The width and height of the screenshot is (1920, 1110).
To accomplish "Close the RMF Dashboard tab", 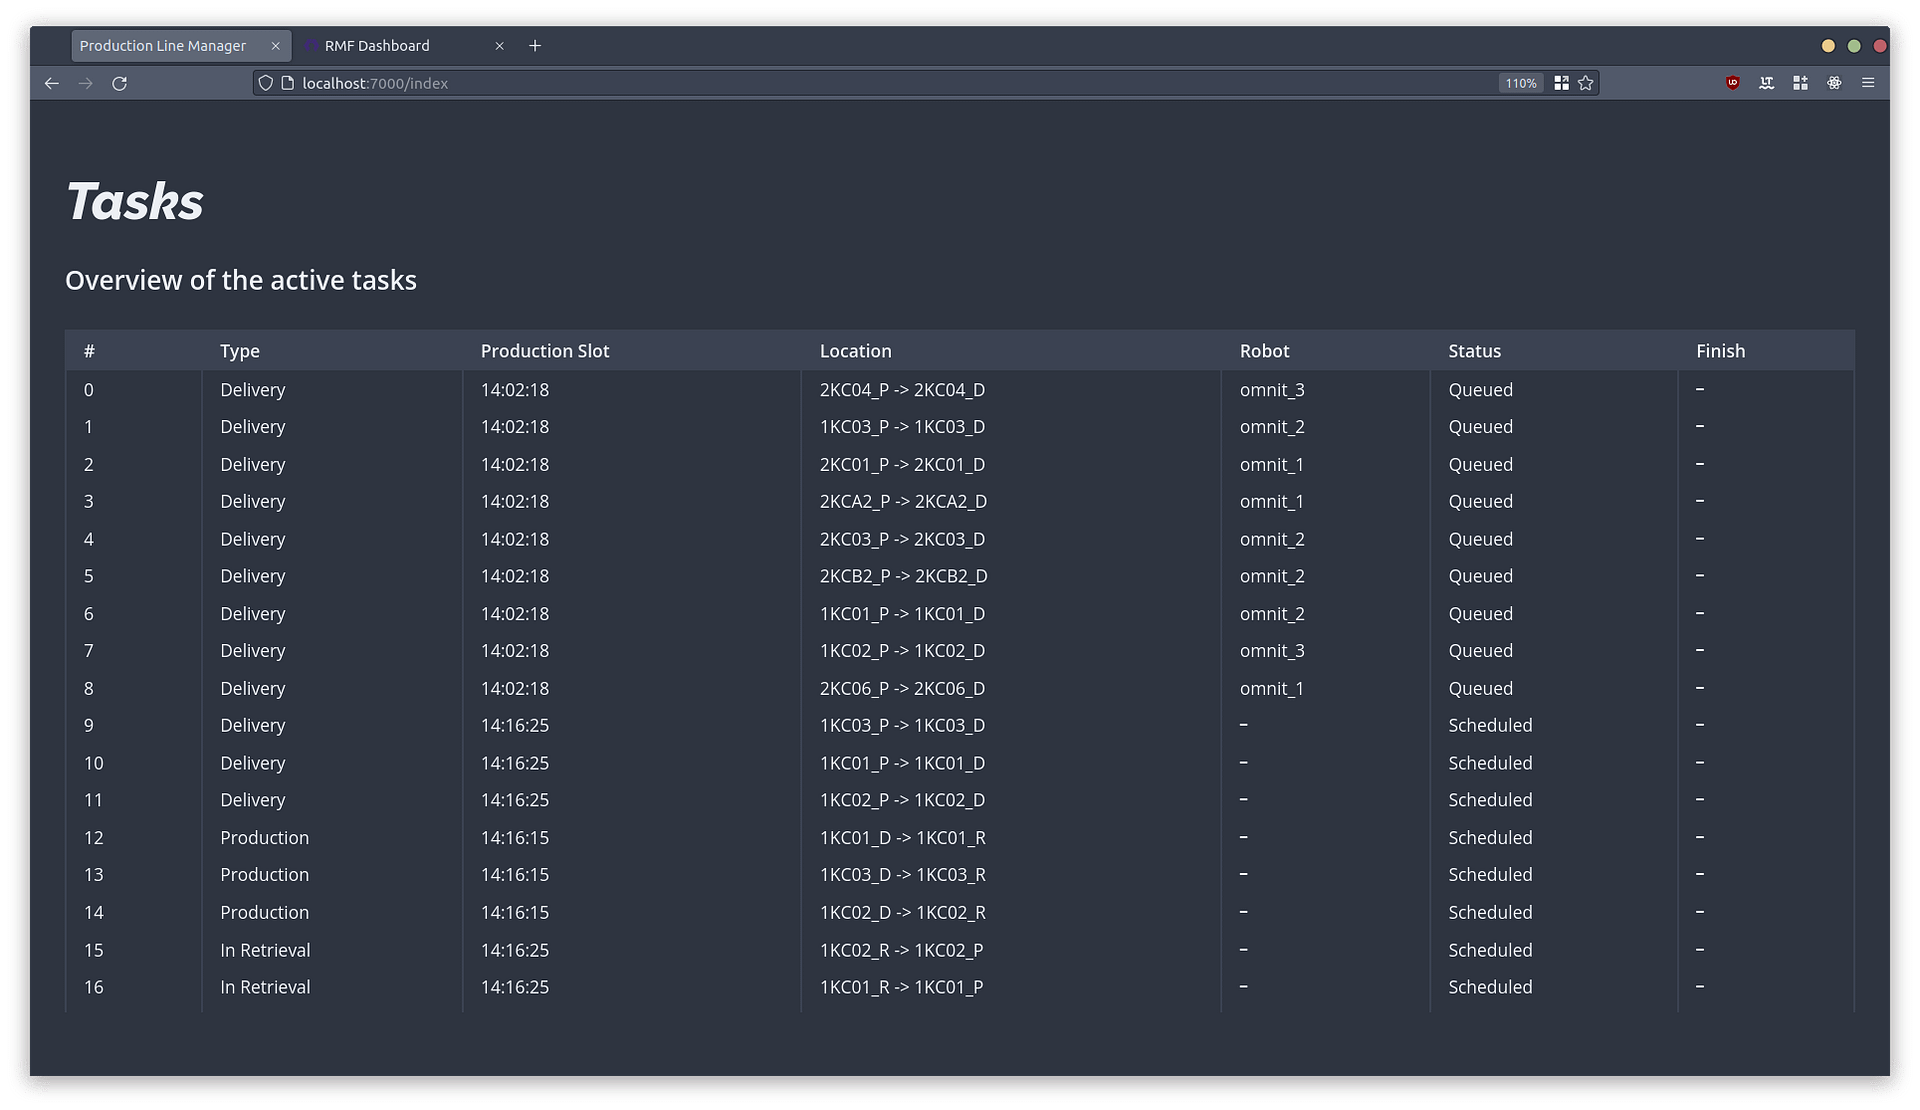I will 499,46.
